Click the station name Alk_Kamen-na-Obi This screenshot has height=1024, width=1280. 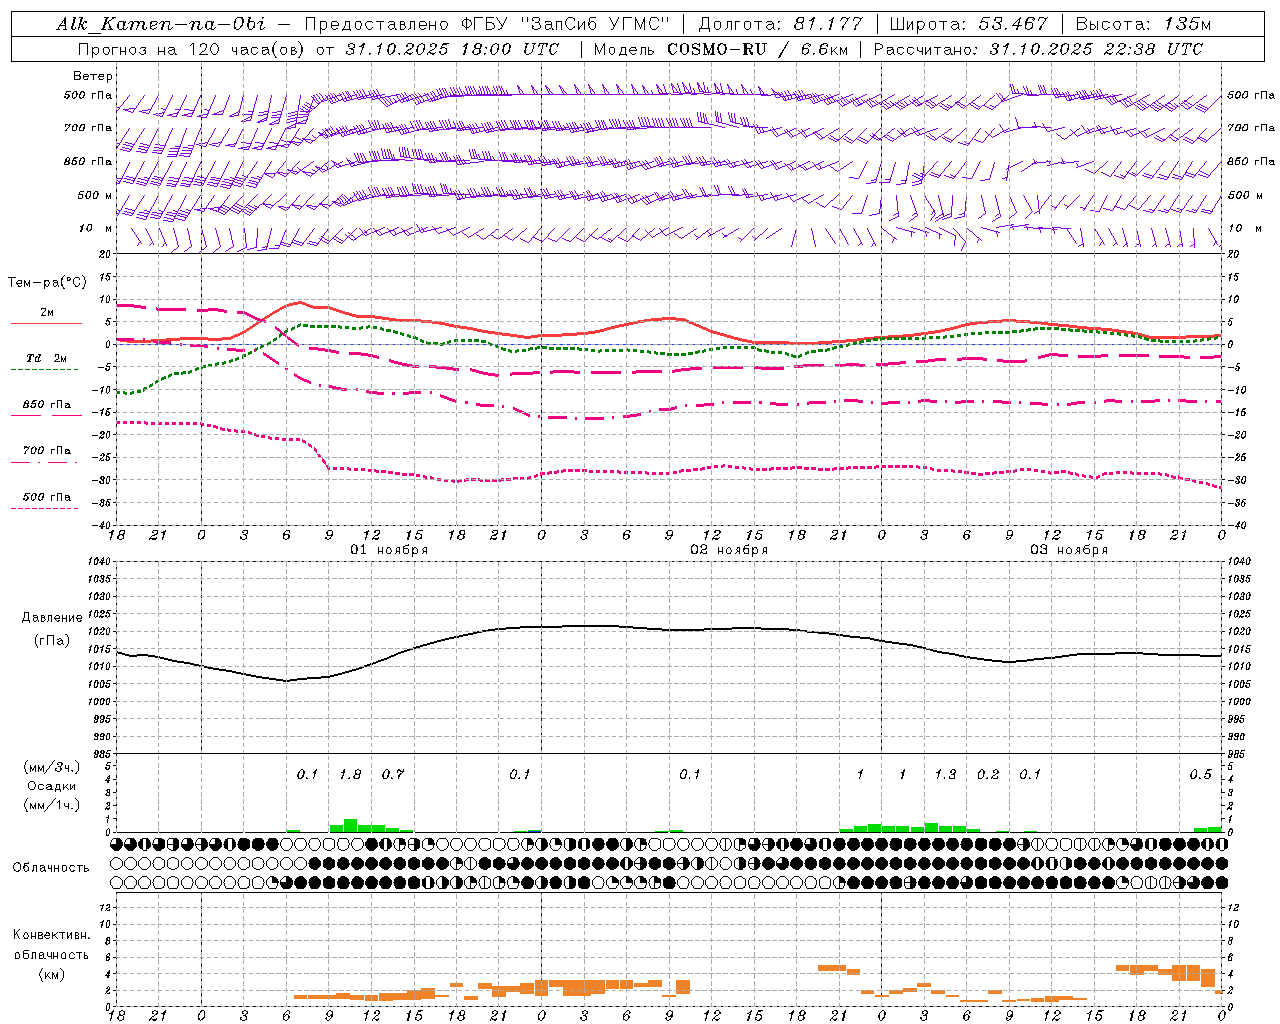click(x=161, y=24)
